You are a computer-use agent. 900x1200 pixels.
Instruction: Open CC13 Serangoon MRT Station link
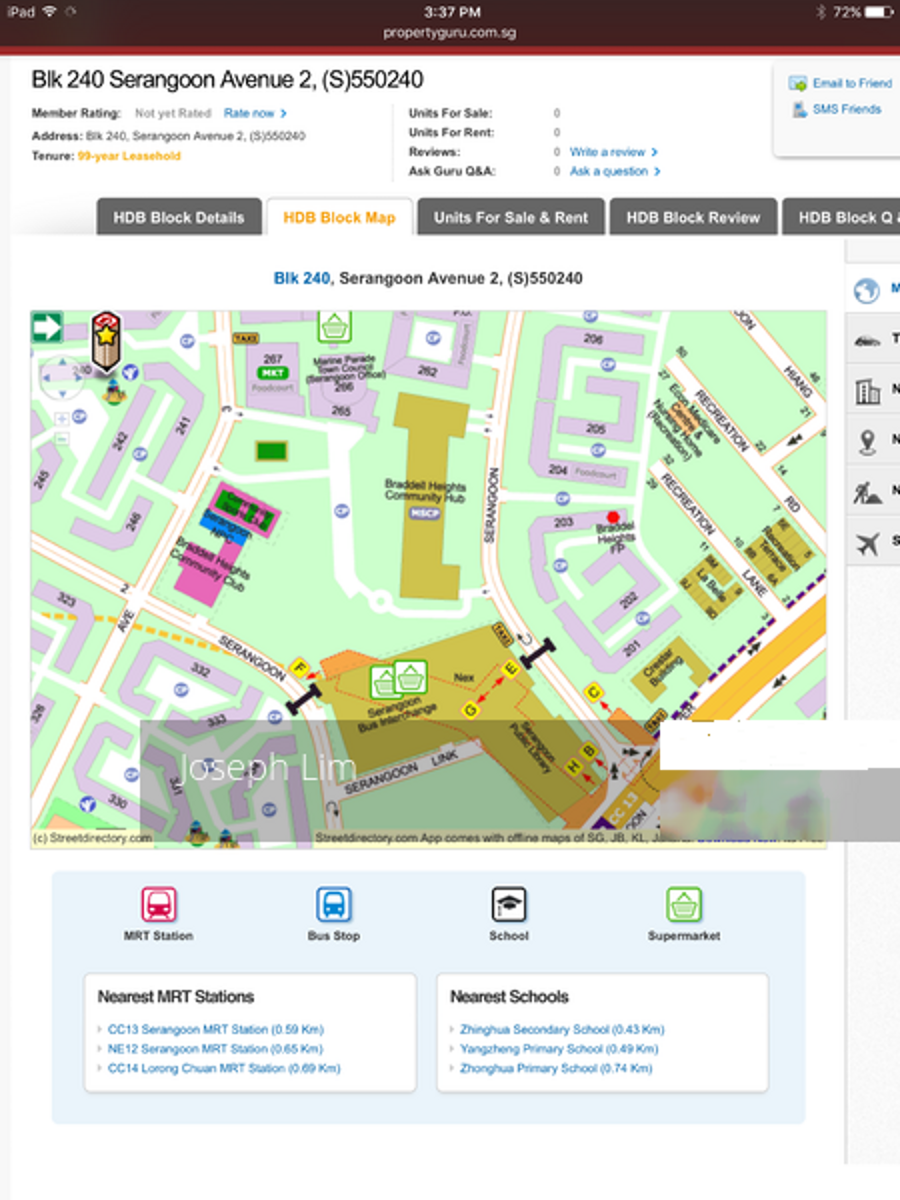[215, 1029]
